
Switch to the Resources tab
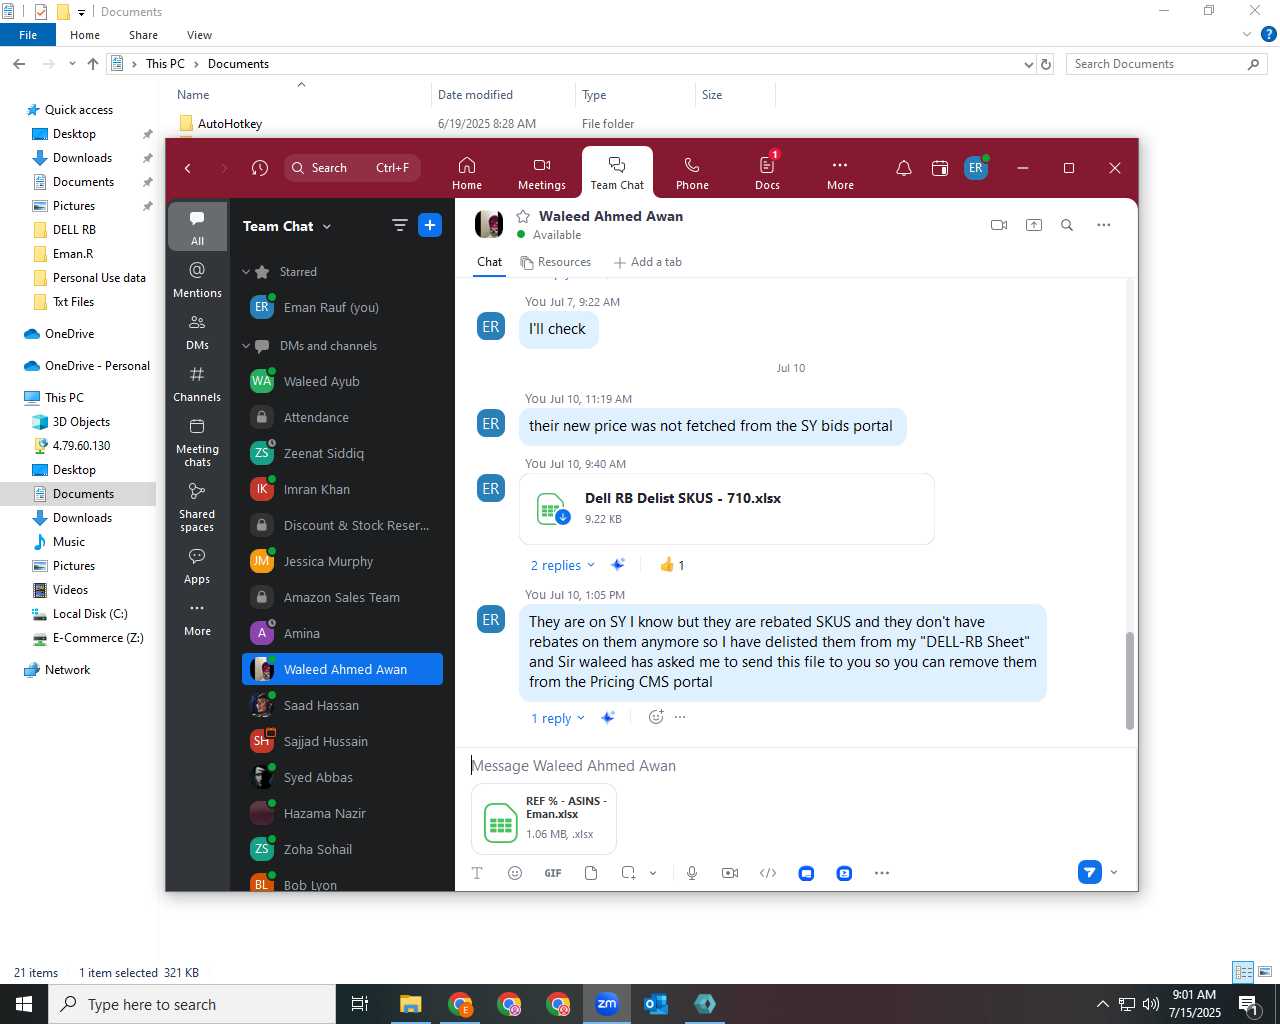(556, 262)
